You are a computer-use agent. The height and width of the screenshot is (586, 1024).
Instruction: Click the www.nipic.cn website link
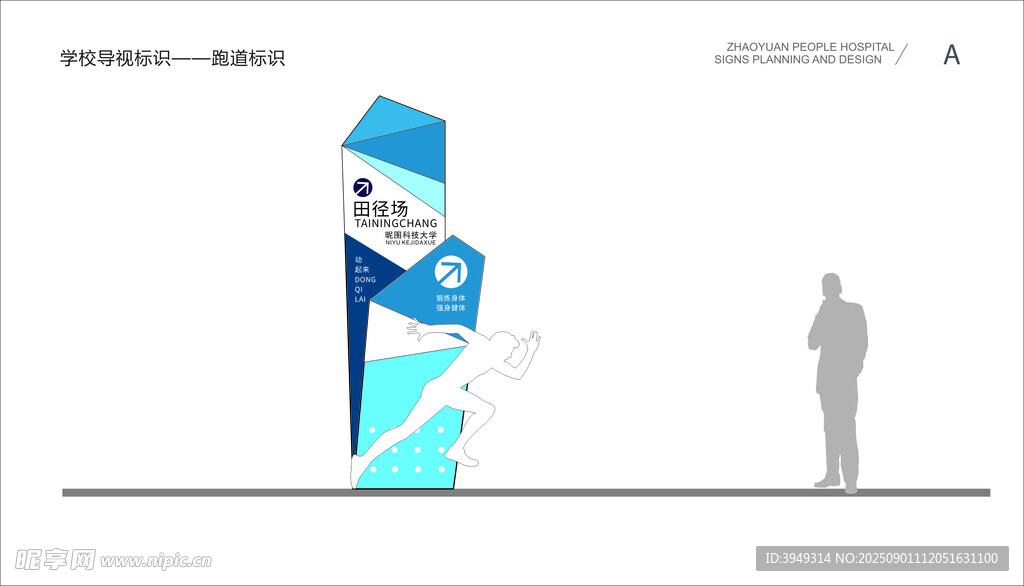155,561
